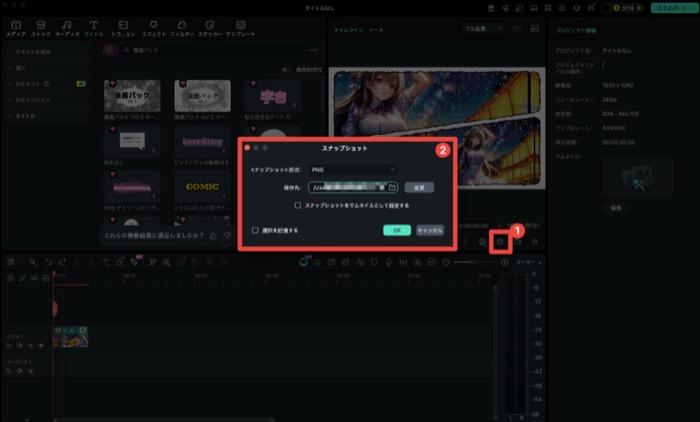Screen dimensions: 700x422
Task: Click the title search field
Action: [214, 50]
